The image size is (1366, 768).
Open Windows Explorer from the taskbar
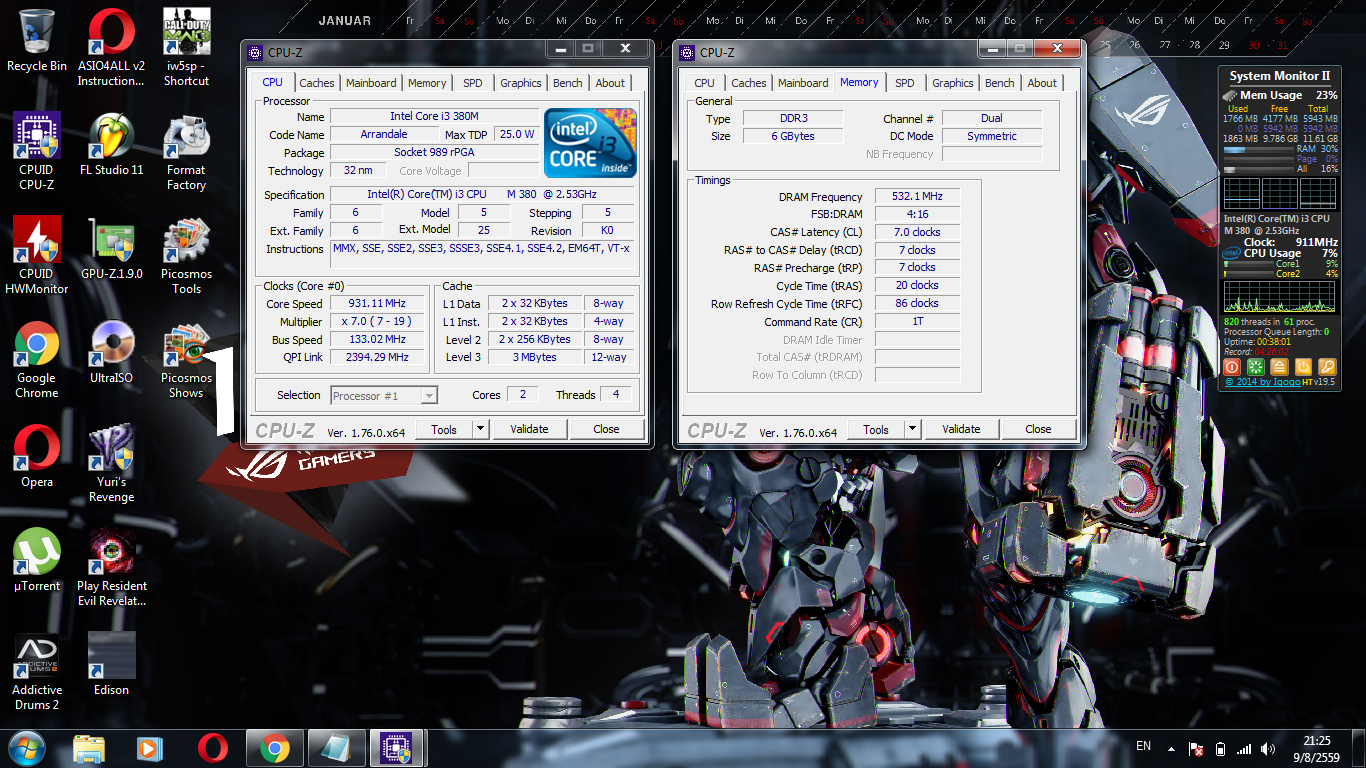coord(89,748)
